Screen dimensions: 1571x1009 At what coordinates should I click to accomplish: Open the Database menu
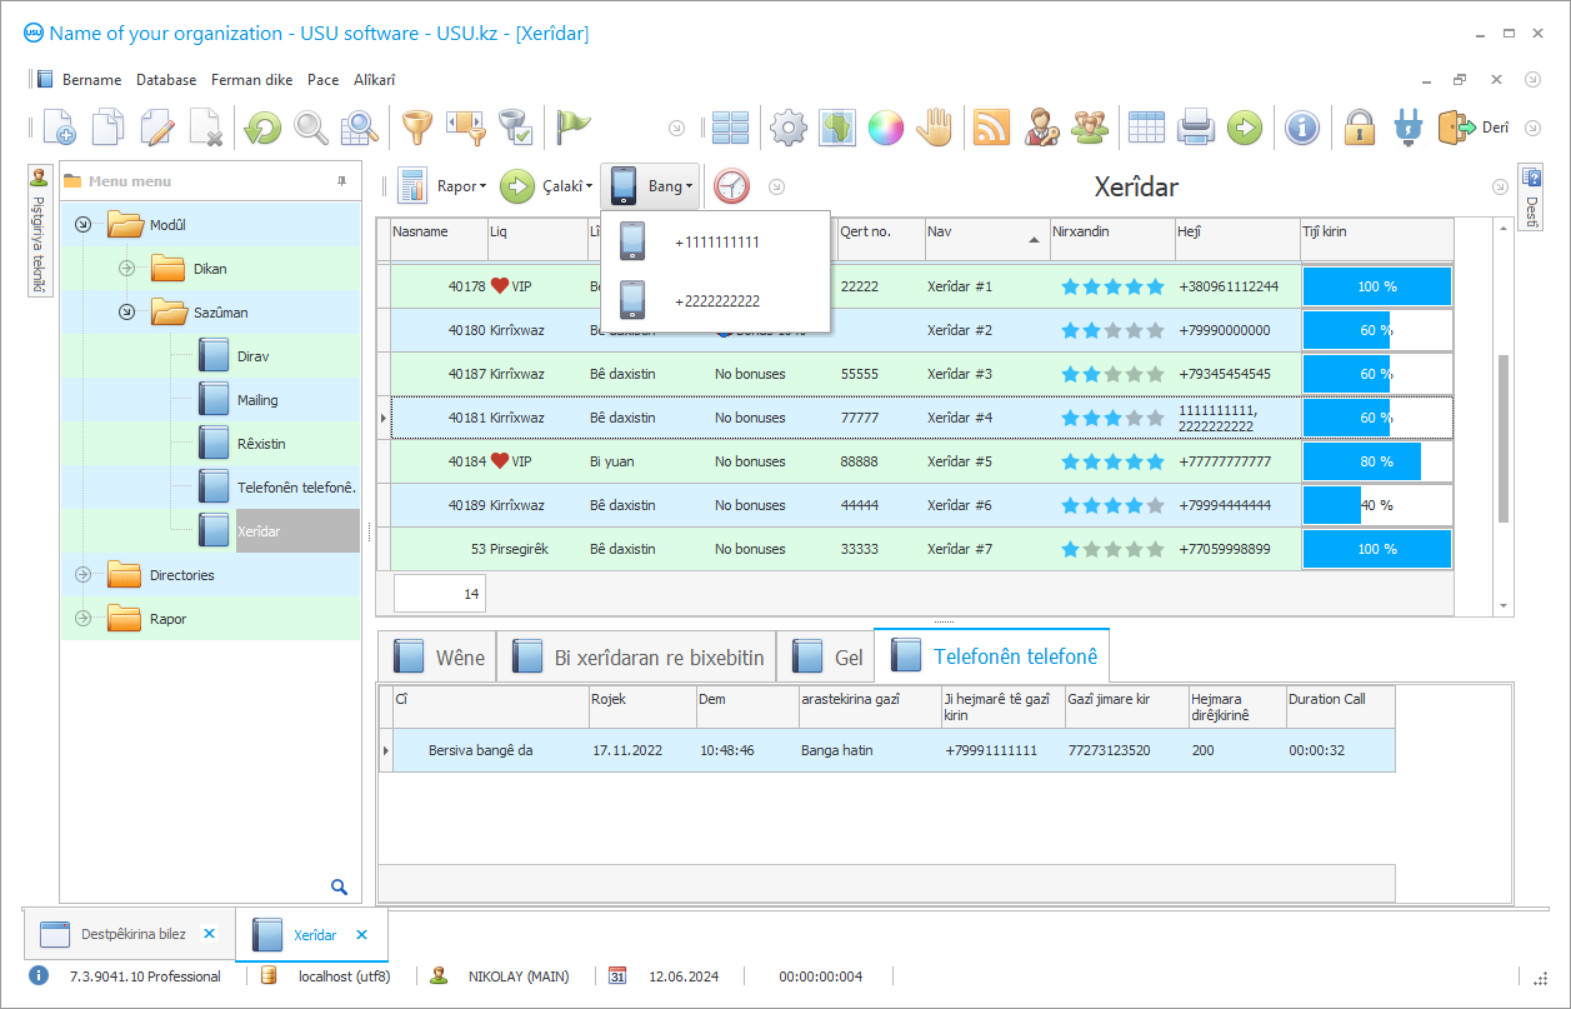pos(166,80)
